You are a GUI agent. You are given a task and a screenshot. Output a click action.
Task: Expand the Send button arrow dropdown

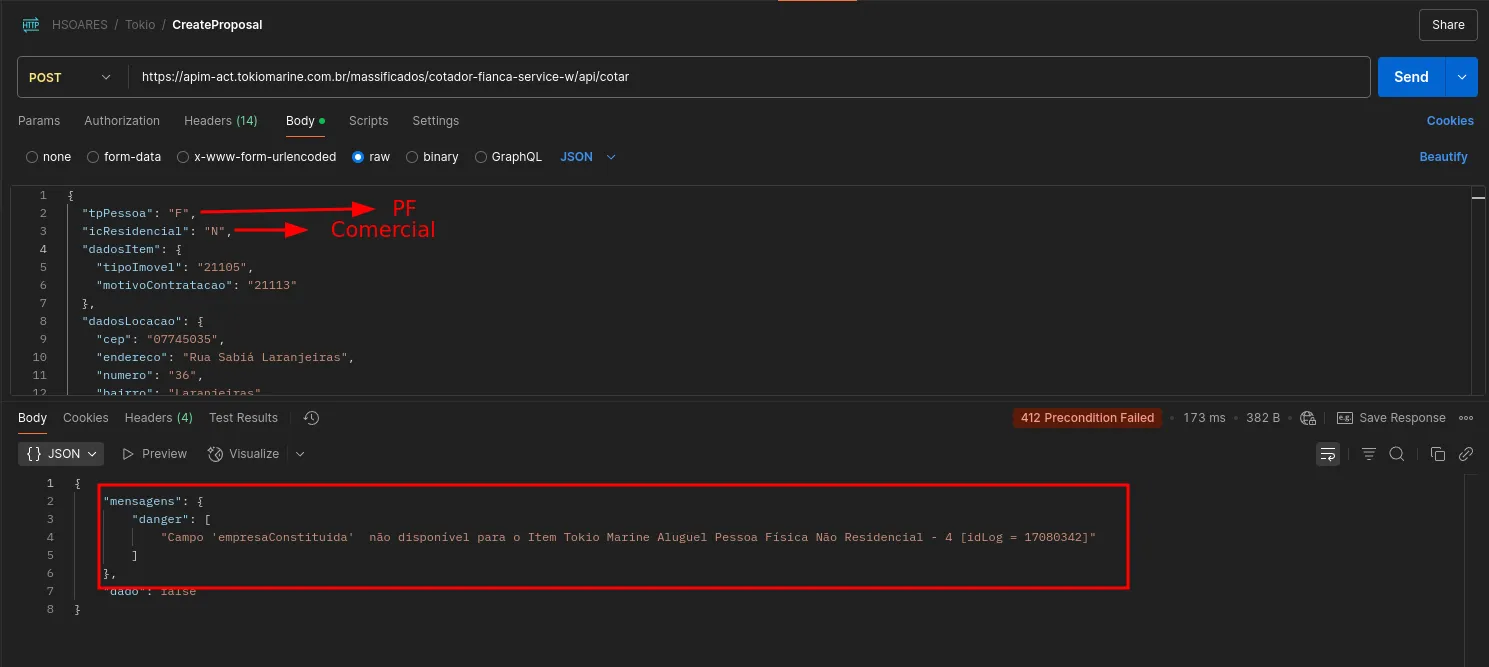click(1462, 77)
